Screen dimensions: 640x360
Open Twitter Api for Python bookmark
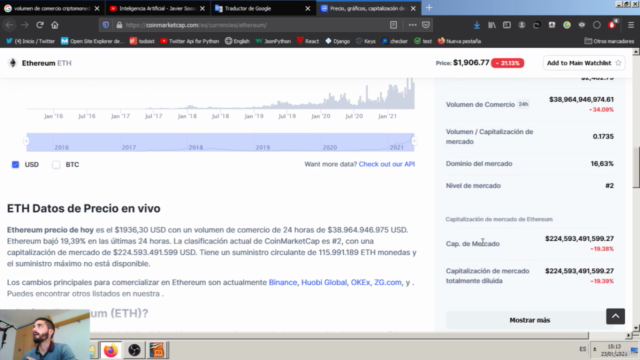[190, 41]
